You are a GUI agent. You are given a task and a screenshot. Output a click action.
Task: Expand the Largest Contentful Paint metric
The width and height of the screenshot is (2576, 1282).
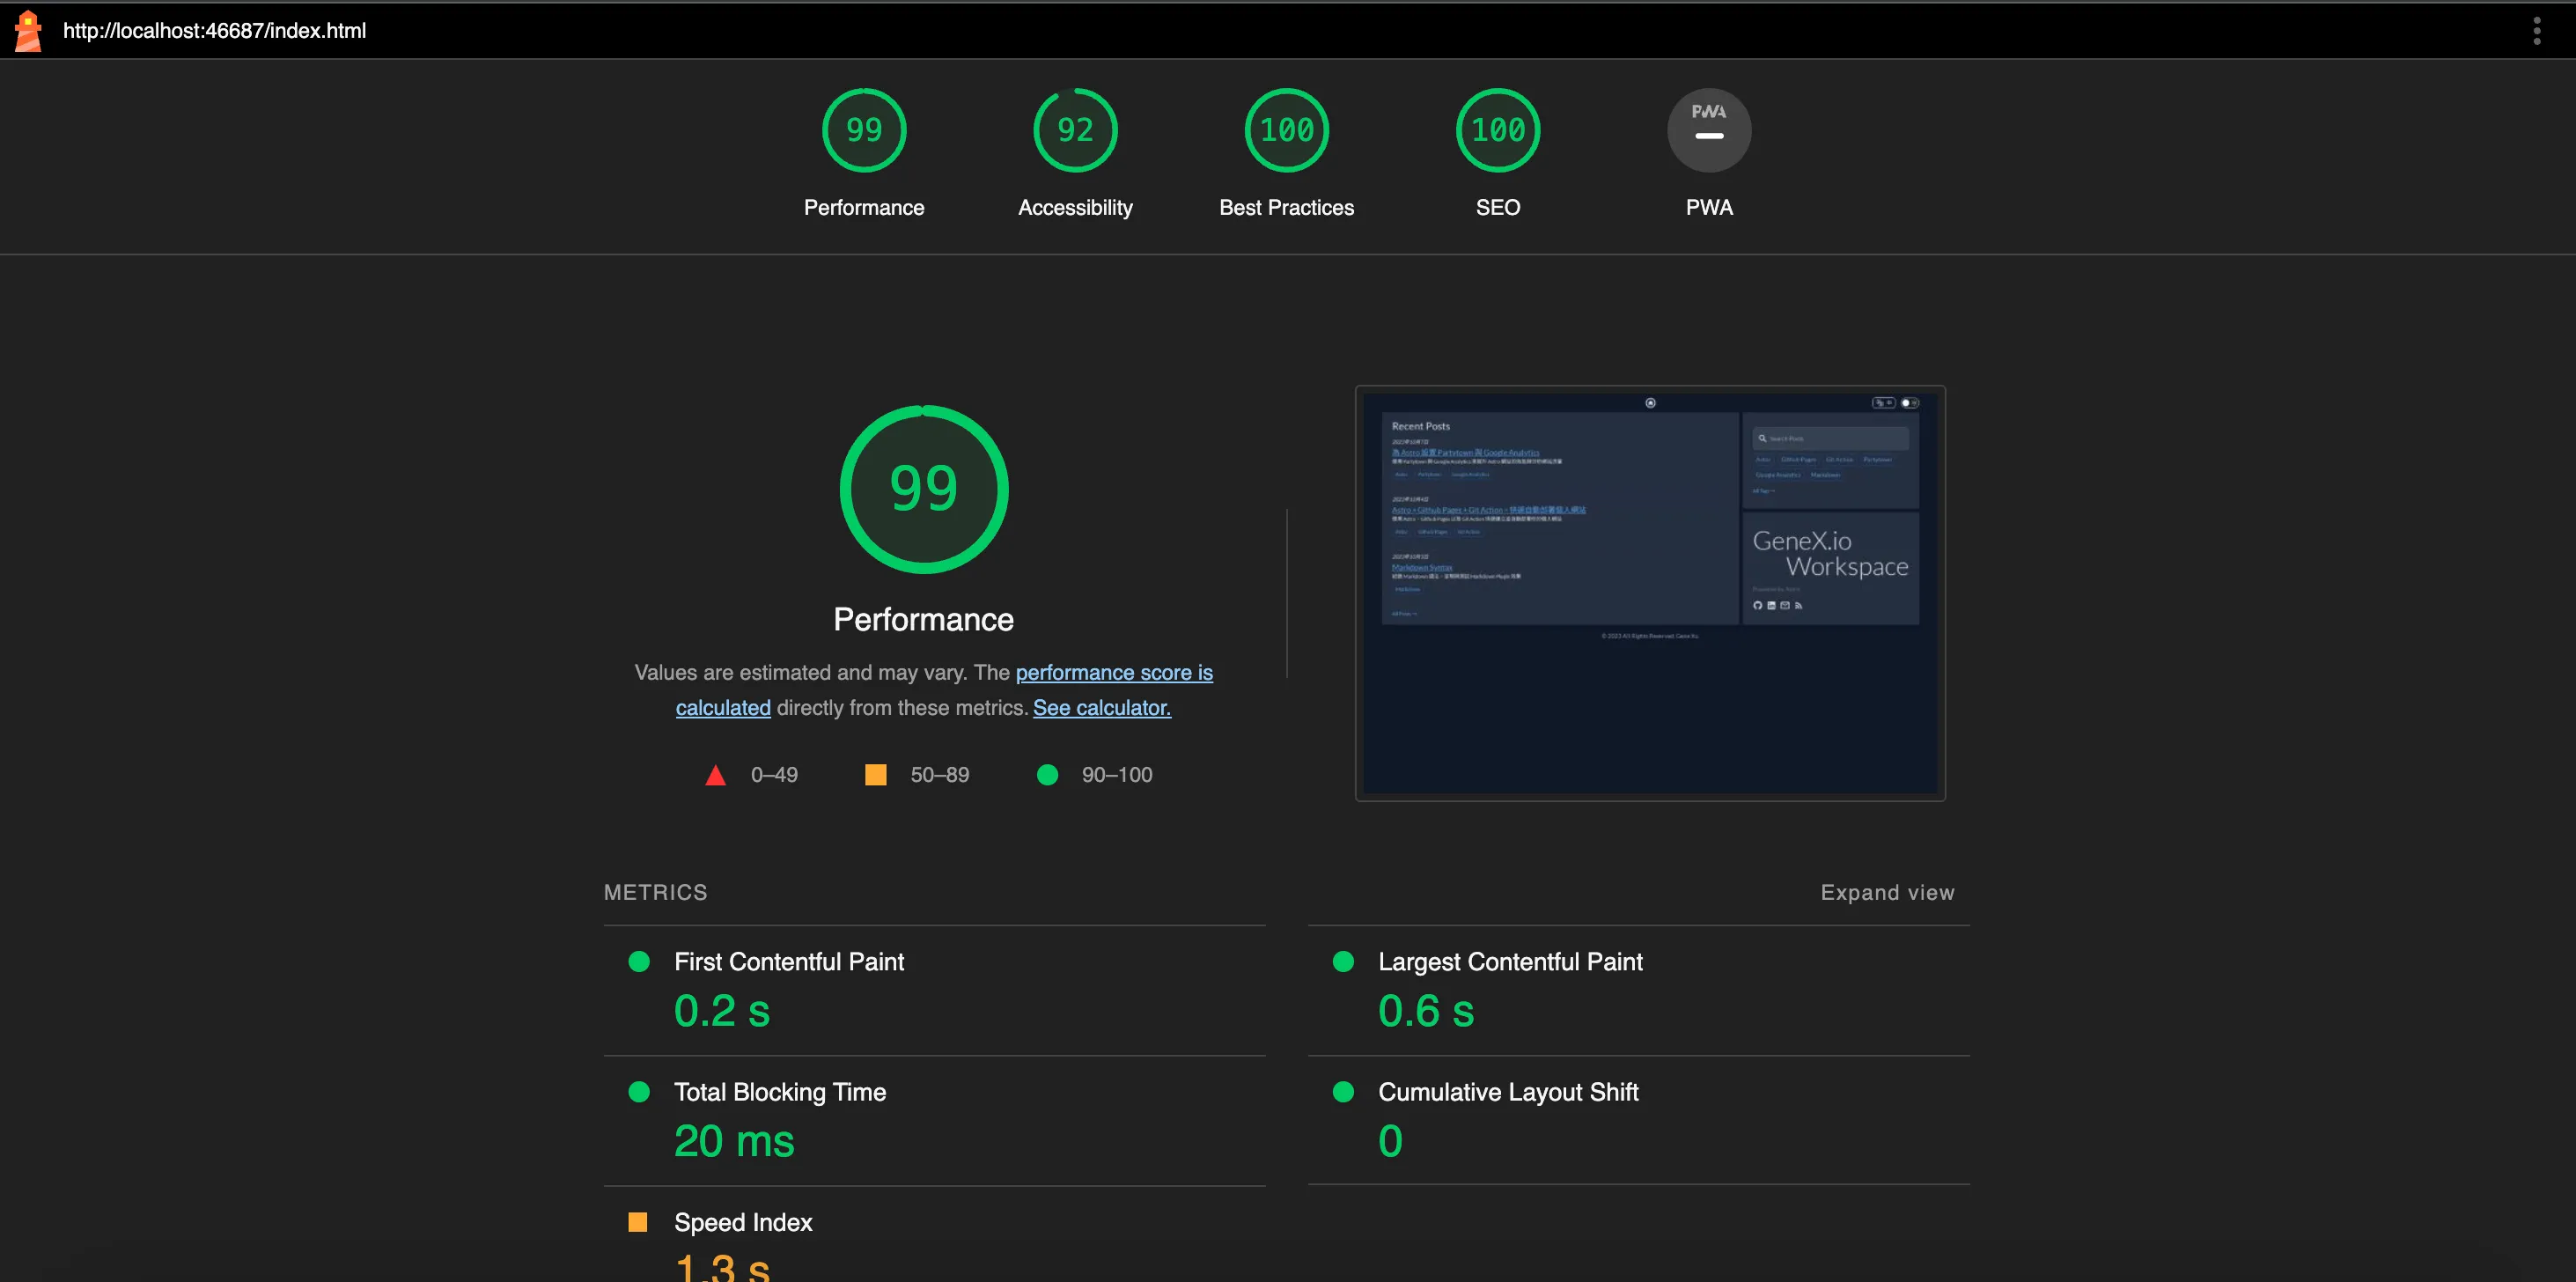point(1509,961)
